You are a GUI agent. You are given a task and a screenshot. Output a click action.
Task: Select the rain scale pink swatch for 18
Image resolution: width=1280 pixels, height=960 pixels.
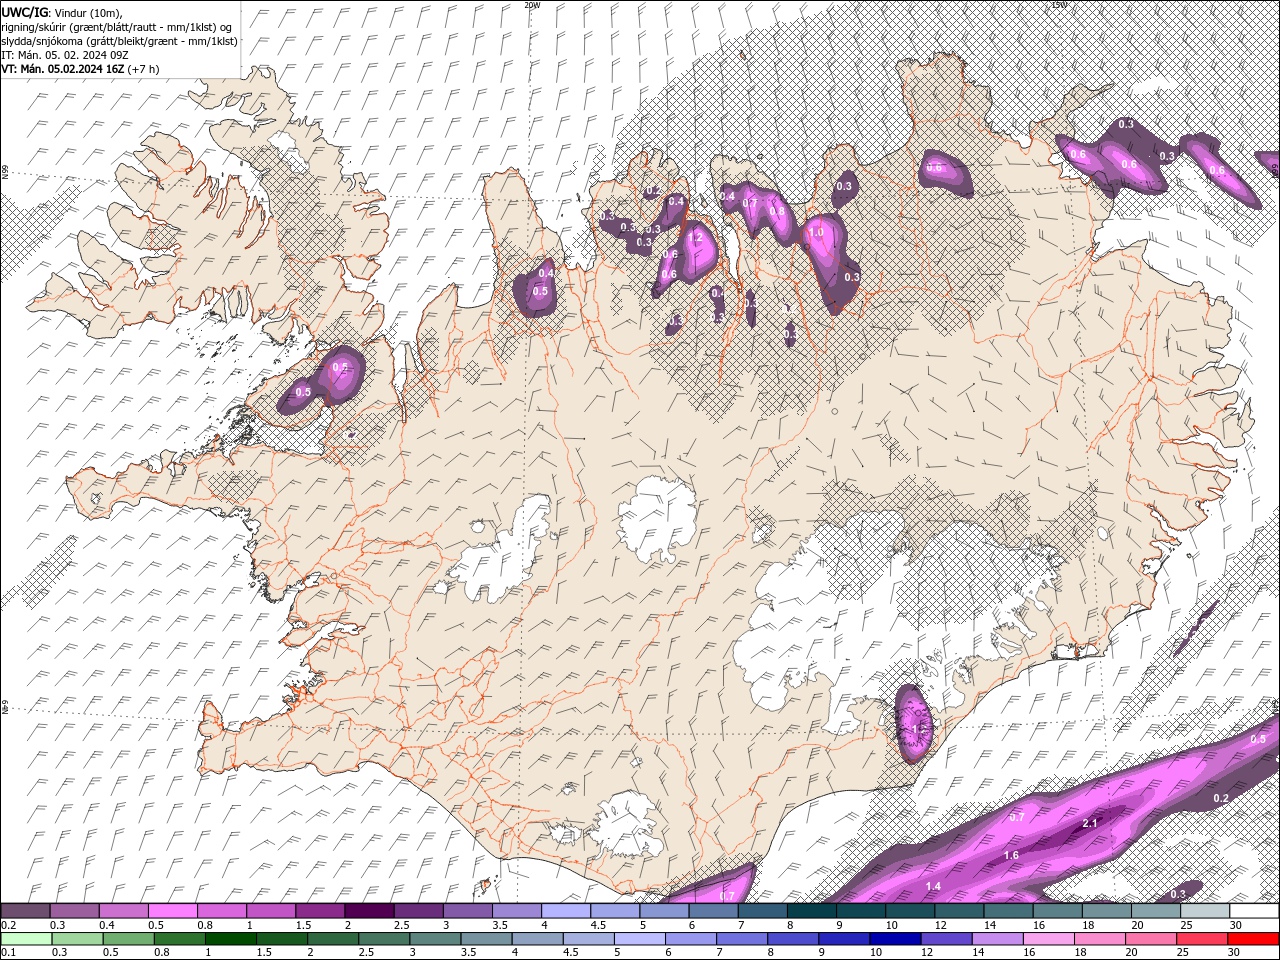(x=1102, y=939)
